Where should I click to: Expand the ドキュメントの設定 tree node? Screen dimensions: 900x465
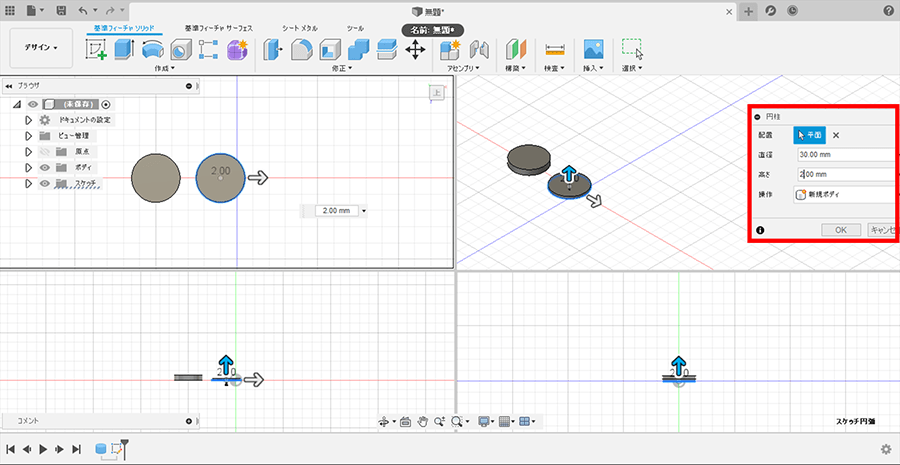tap(29, 119)
